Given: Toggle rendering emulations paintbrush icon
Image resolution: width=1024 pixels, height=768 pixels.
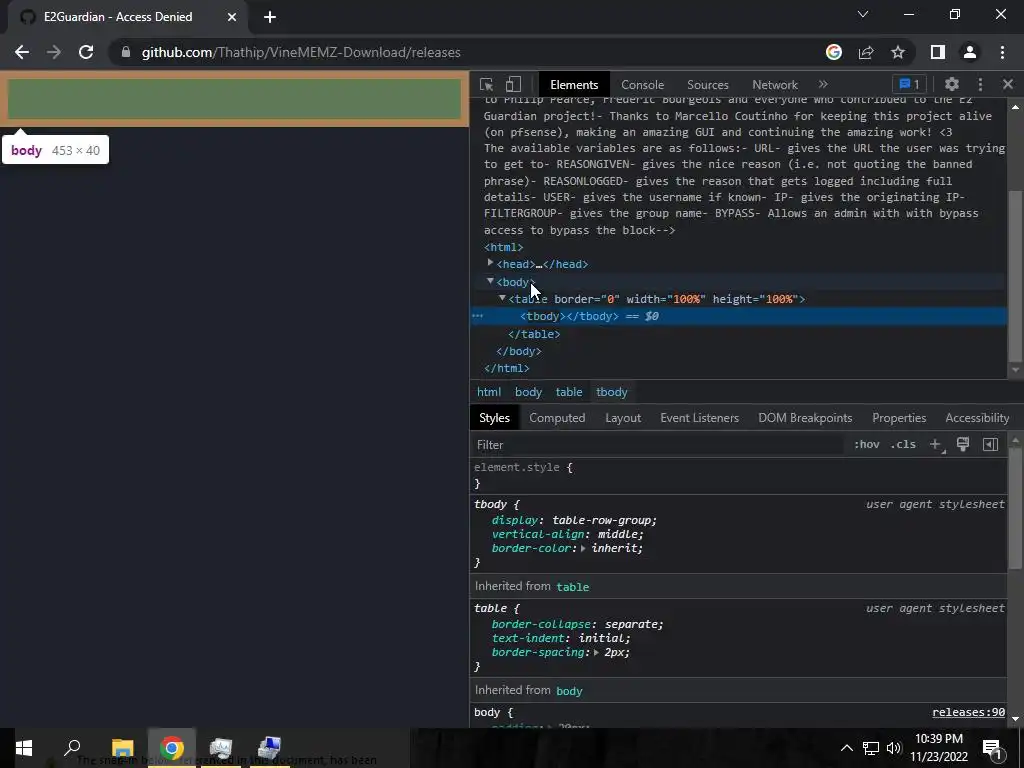Looking at the screenshot, I should pos(963,444).
